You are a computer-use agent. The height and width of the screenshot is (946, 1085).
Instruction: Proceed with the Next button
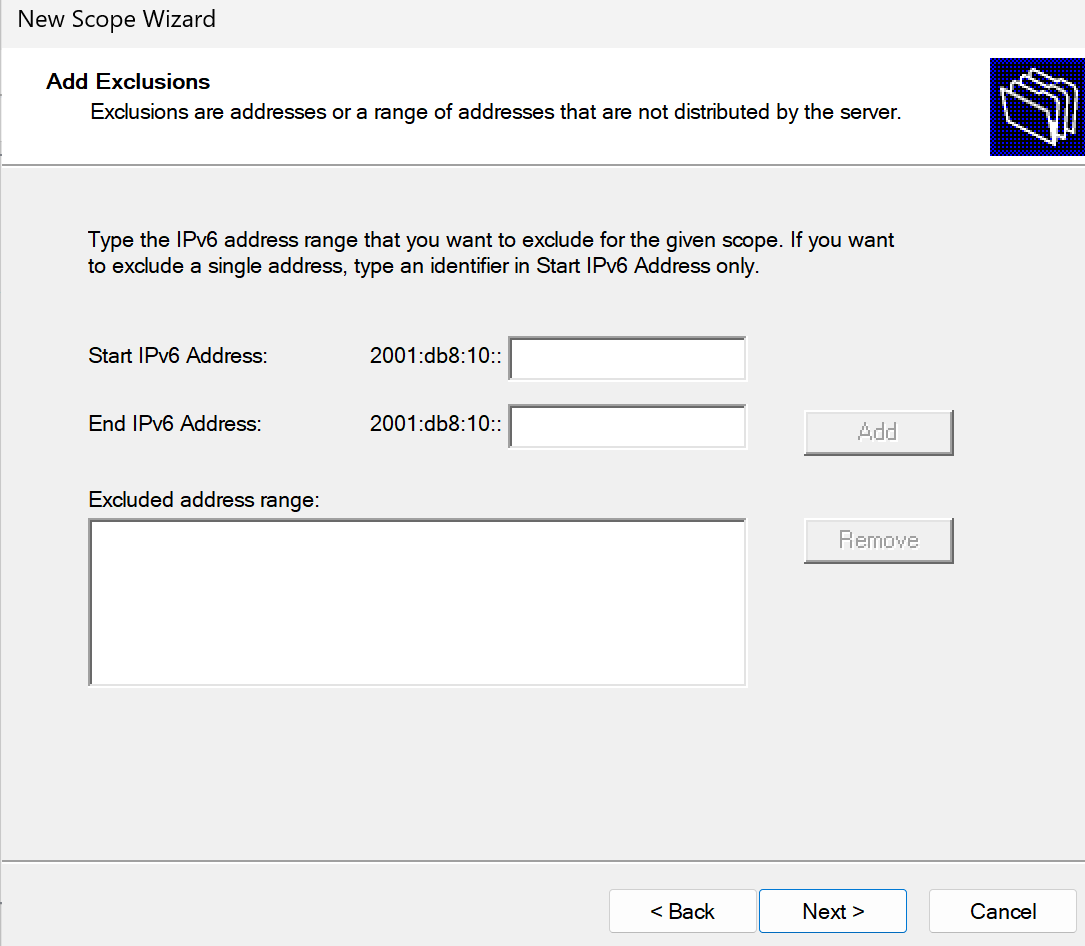(833, 911)
